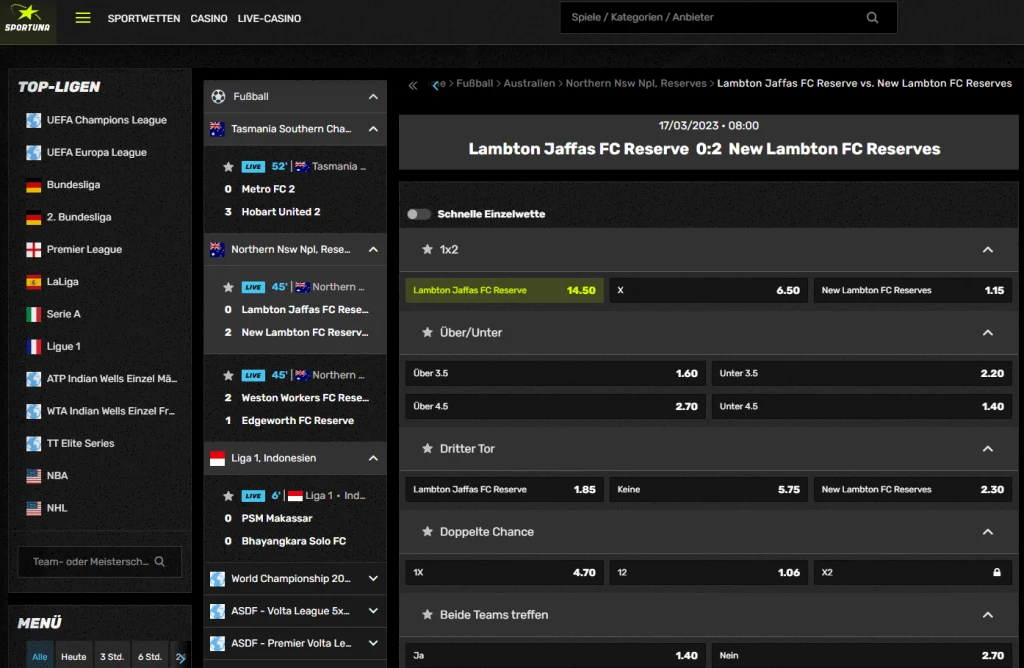Viewport: 1024px width, 668px height.
Task: Star the Doppelte Chance market
Action: tap(427, 532)
